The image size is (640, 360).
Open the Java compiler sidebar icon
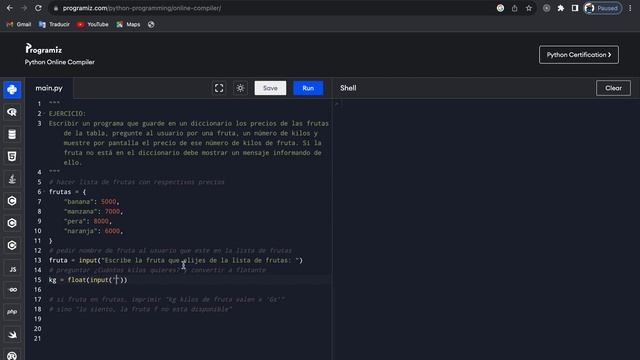(12, 179)
